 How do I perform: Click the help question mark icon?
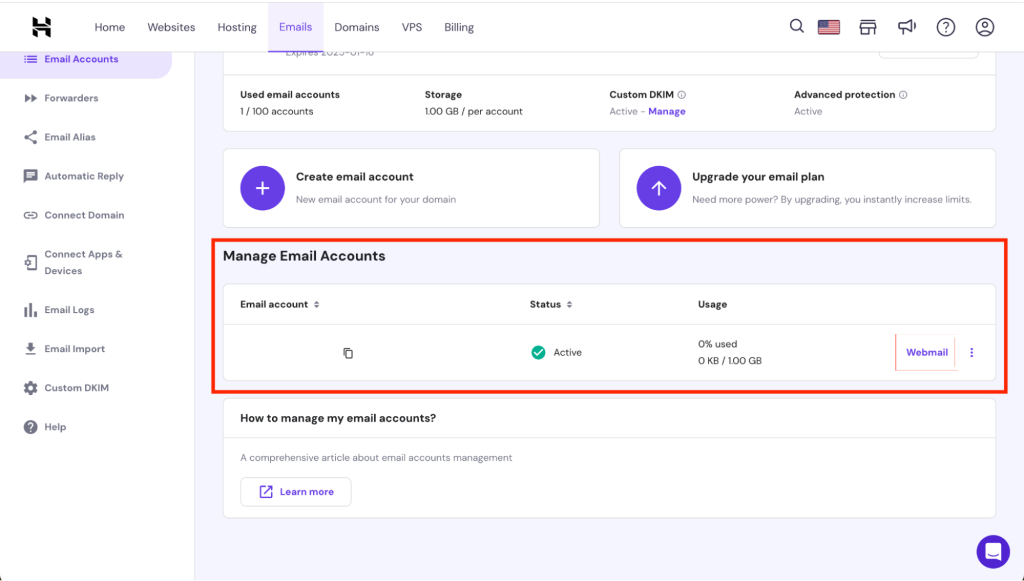click(x=945, y=27)
